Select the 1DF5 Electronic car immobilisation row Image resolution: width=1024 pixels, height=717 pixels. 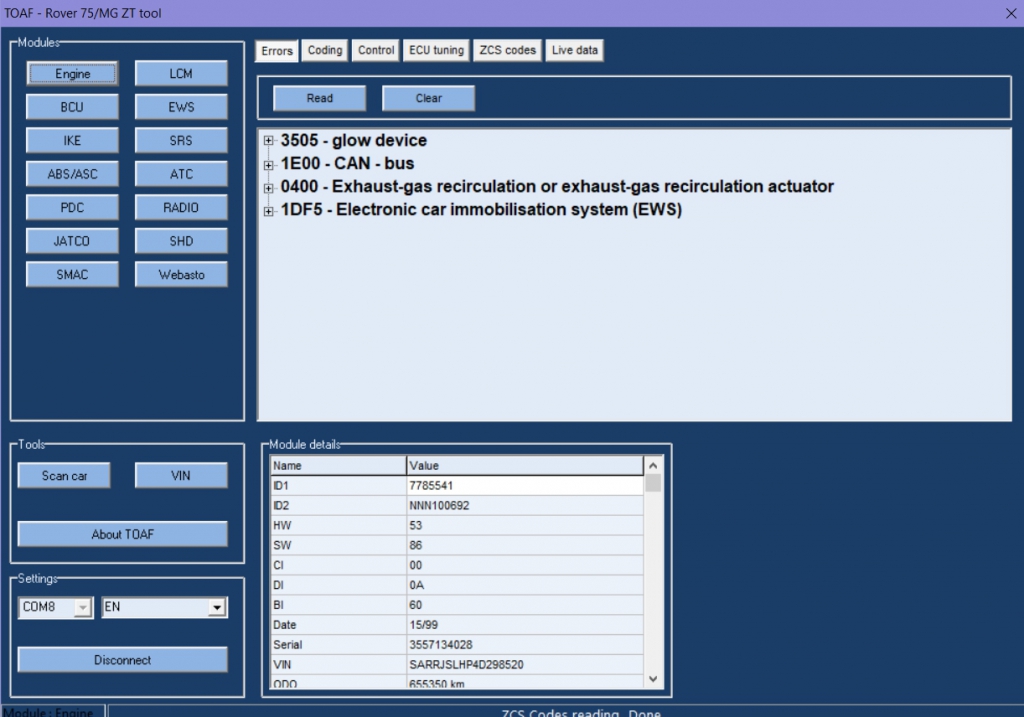tap(481, 210)
